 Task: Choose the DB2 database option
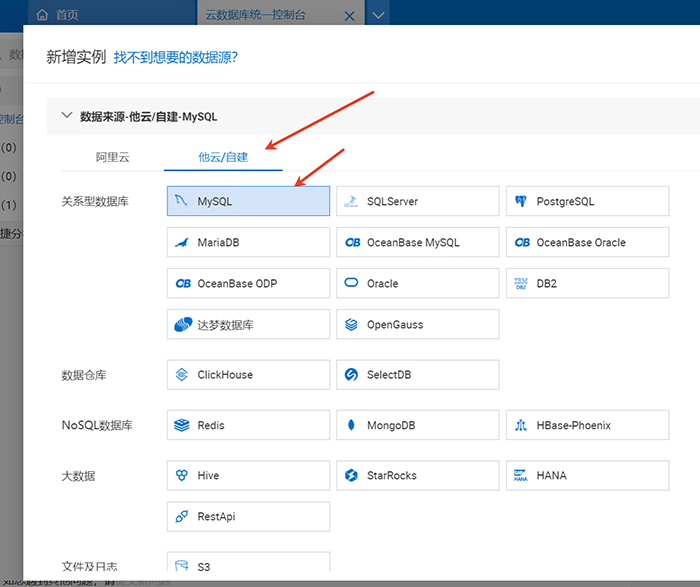coord(587,283)
